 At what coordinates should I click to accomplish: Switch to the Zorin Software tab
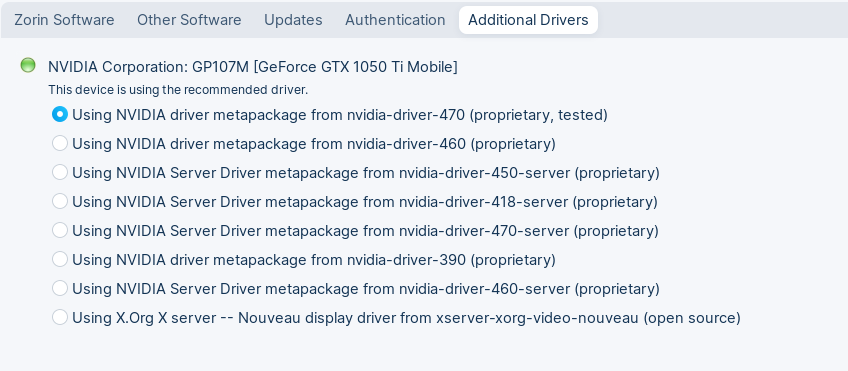64,20
